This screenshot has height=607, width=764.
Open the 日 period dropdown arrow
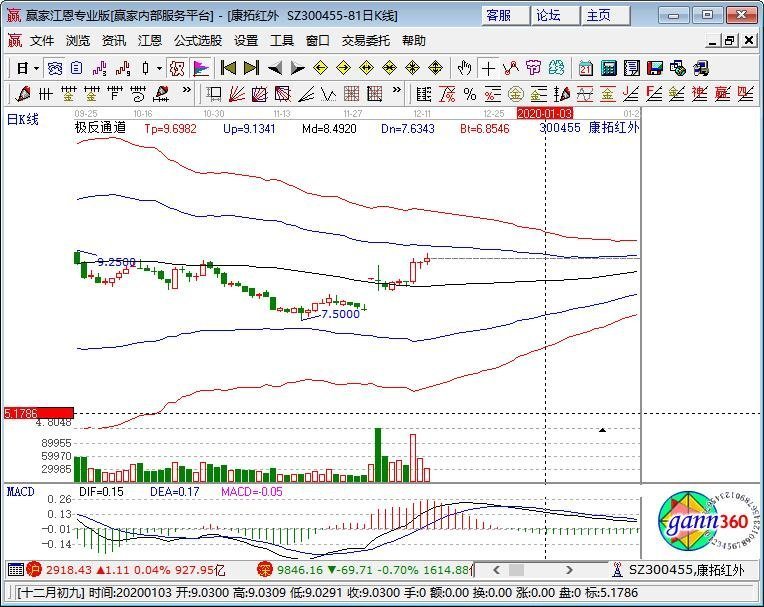(36, 69)
